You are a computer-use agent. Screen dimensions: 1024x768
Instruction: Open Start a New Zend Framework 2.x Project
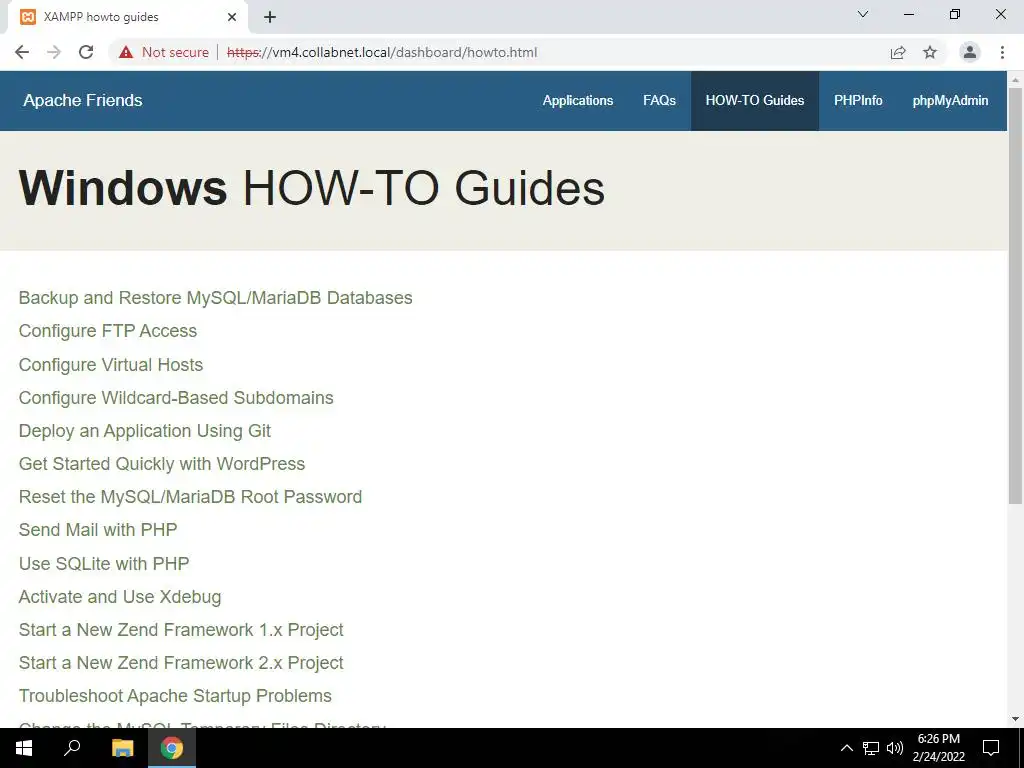[181, 663]
